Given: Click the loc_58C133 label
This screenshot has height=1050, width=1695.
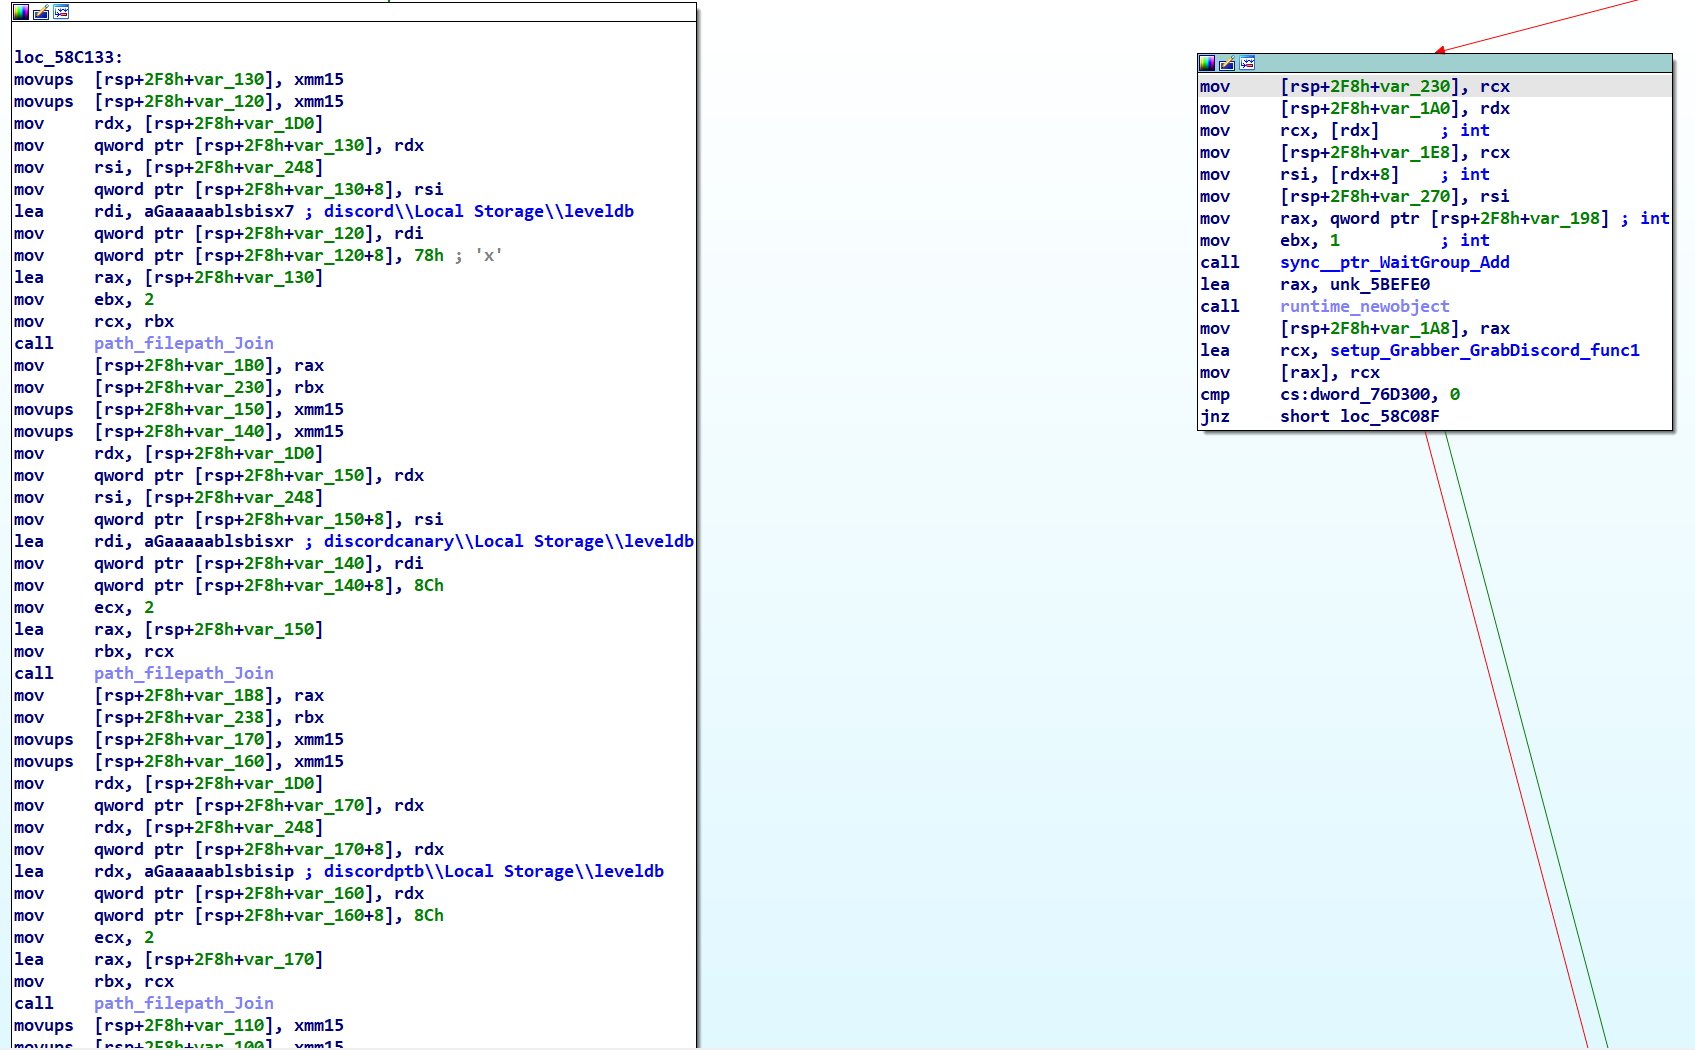Looking at the screenshot, I should point(67,57).
